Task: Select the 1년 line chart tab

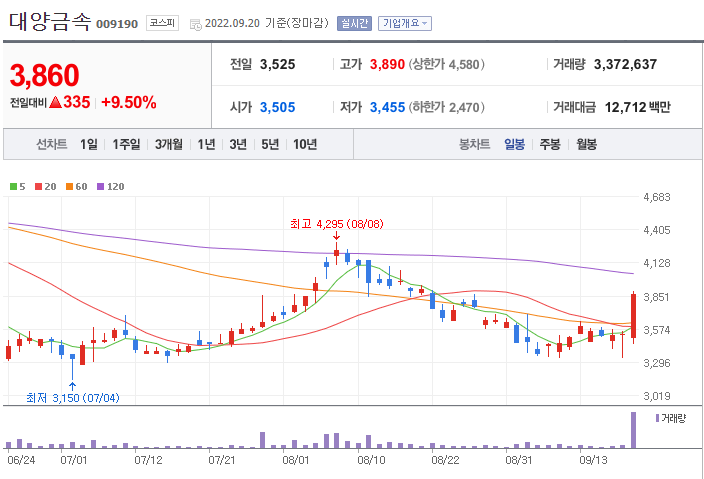Action: (207, 145)
